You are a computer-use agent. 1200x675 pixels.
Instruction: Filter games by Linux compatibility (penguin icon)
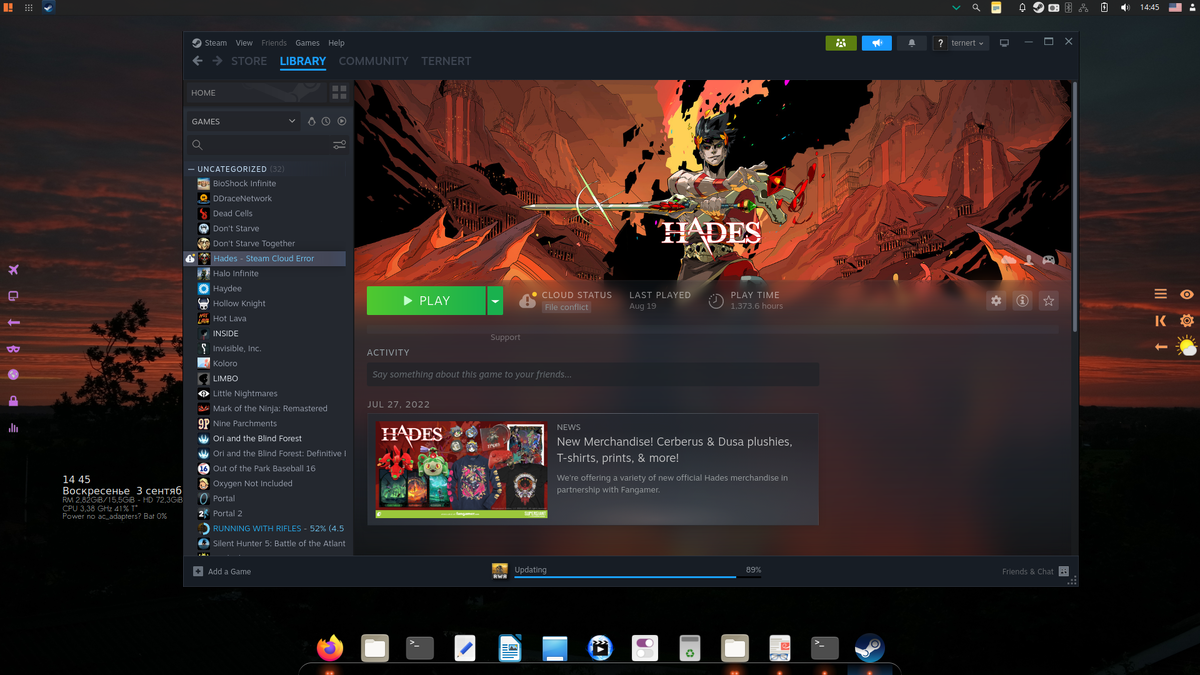click(x=311, y=121)
